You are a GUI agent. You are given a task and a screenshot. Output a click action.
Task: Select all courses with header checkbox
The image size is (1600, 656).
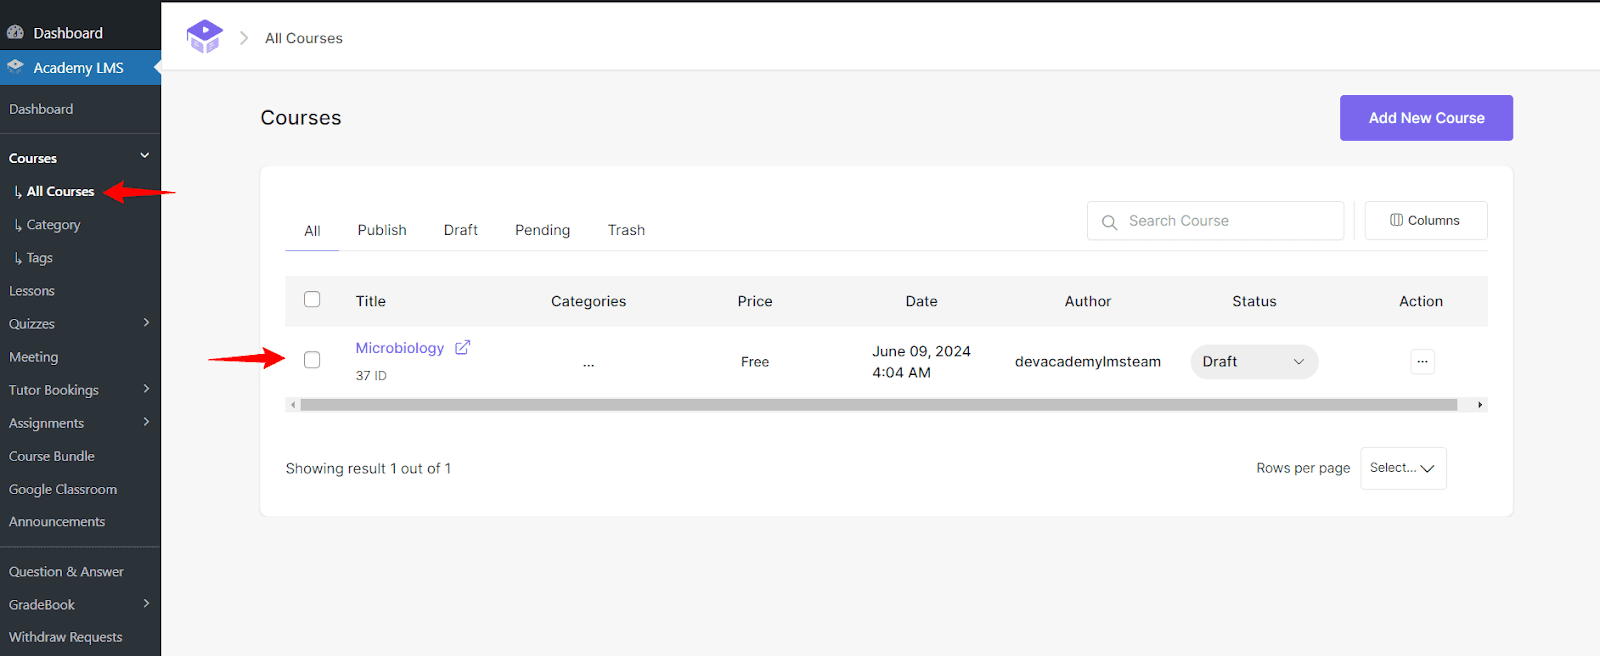tap(312, 300)
